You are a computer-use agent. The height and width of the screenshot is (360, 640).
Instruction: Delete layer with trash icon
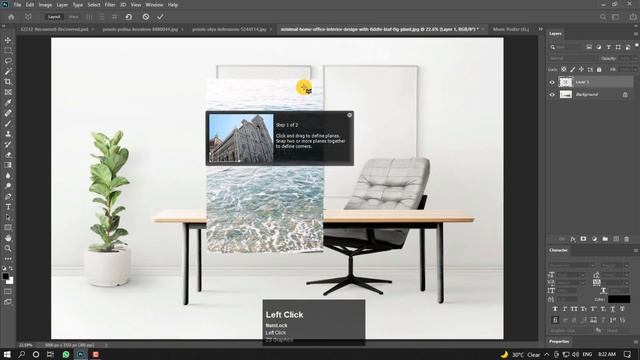[627, 239]
